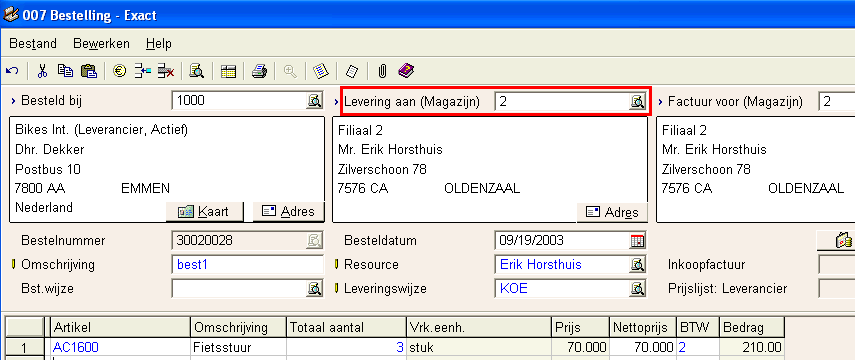855x360 pixels.
Task: Open lookup for Besteld bij field
Action: [x=314, y=101]
